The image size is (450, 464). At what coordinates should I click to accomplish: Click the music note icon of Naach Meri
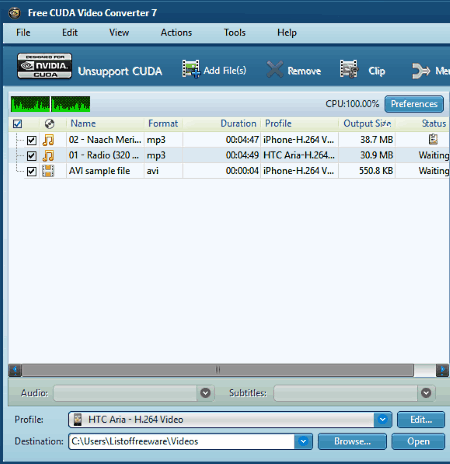pyautogui.click(x=48, y=140)
